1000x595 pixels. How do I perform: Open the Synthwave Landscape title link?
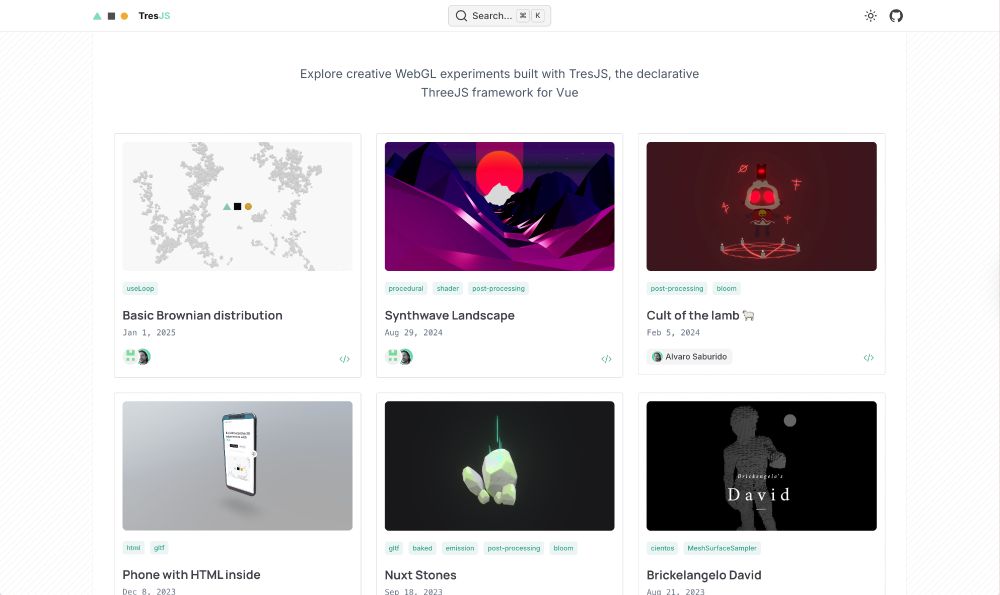click(450, 315)
